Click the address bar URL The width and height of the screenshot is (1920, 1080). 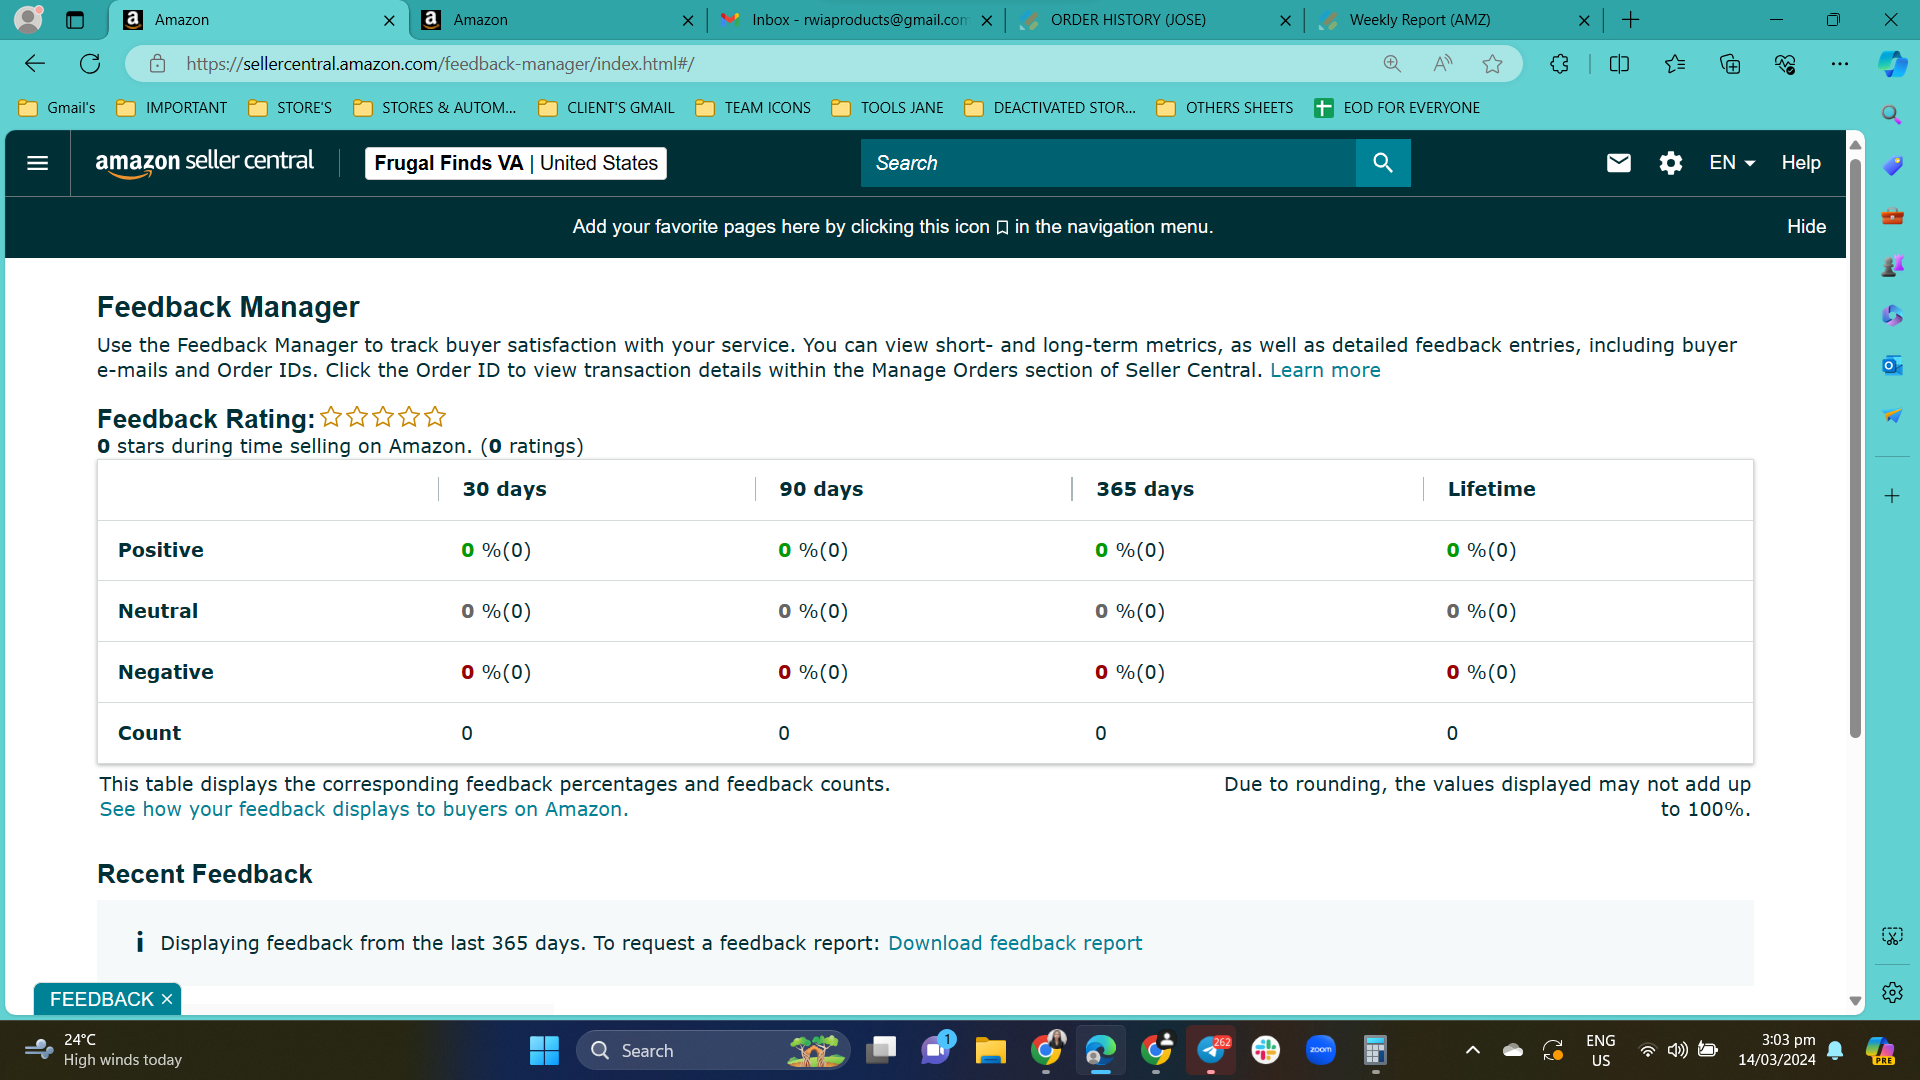click(440, 64)
